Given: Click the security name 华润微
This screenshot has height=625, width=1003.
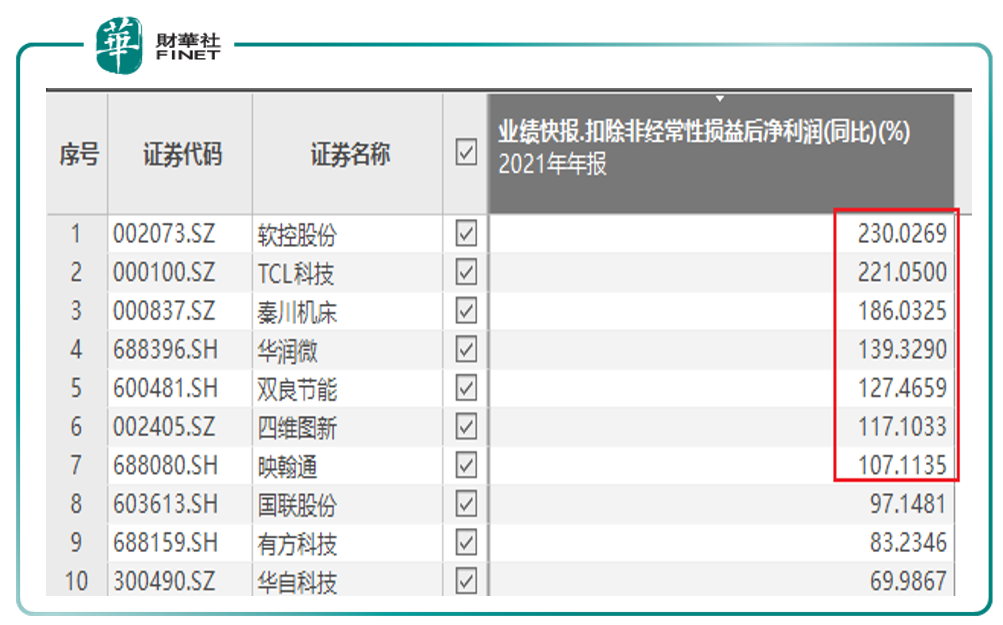Looking at the screenshot, I should click(287, 351).
